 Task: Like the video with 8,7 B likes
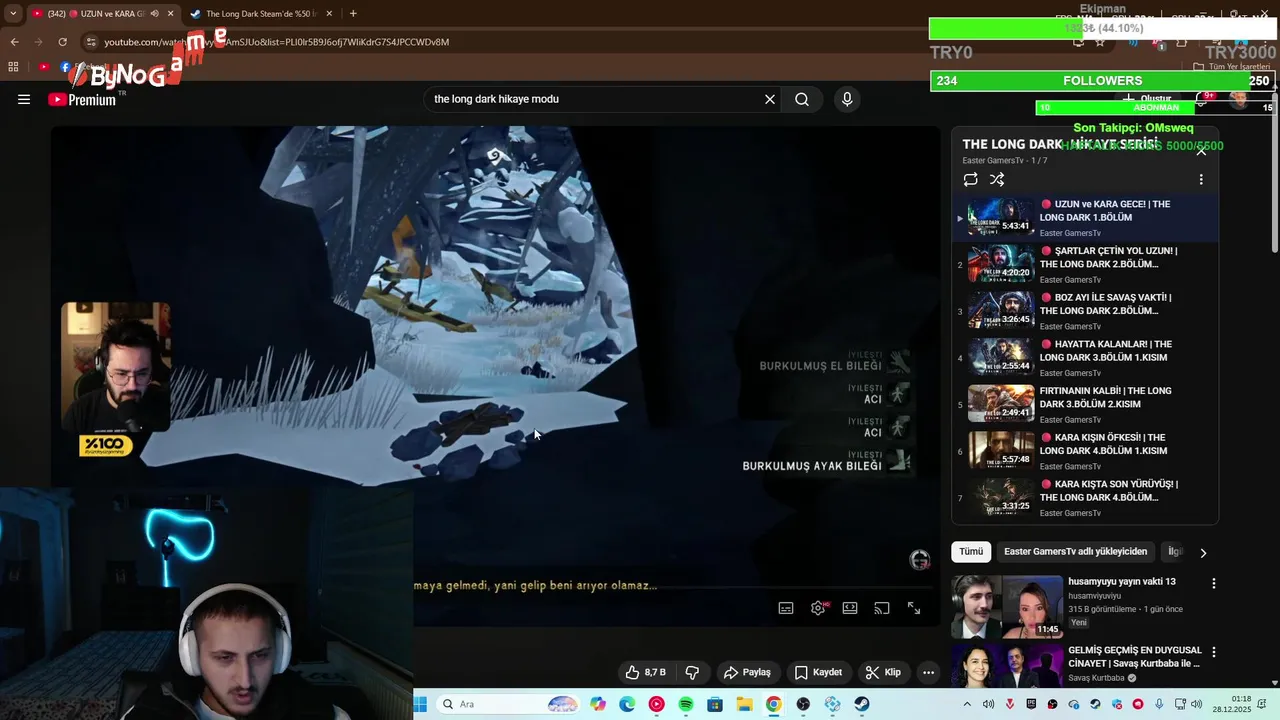(x=645, y=672)
